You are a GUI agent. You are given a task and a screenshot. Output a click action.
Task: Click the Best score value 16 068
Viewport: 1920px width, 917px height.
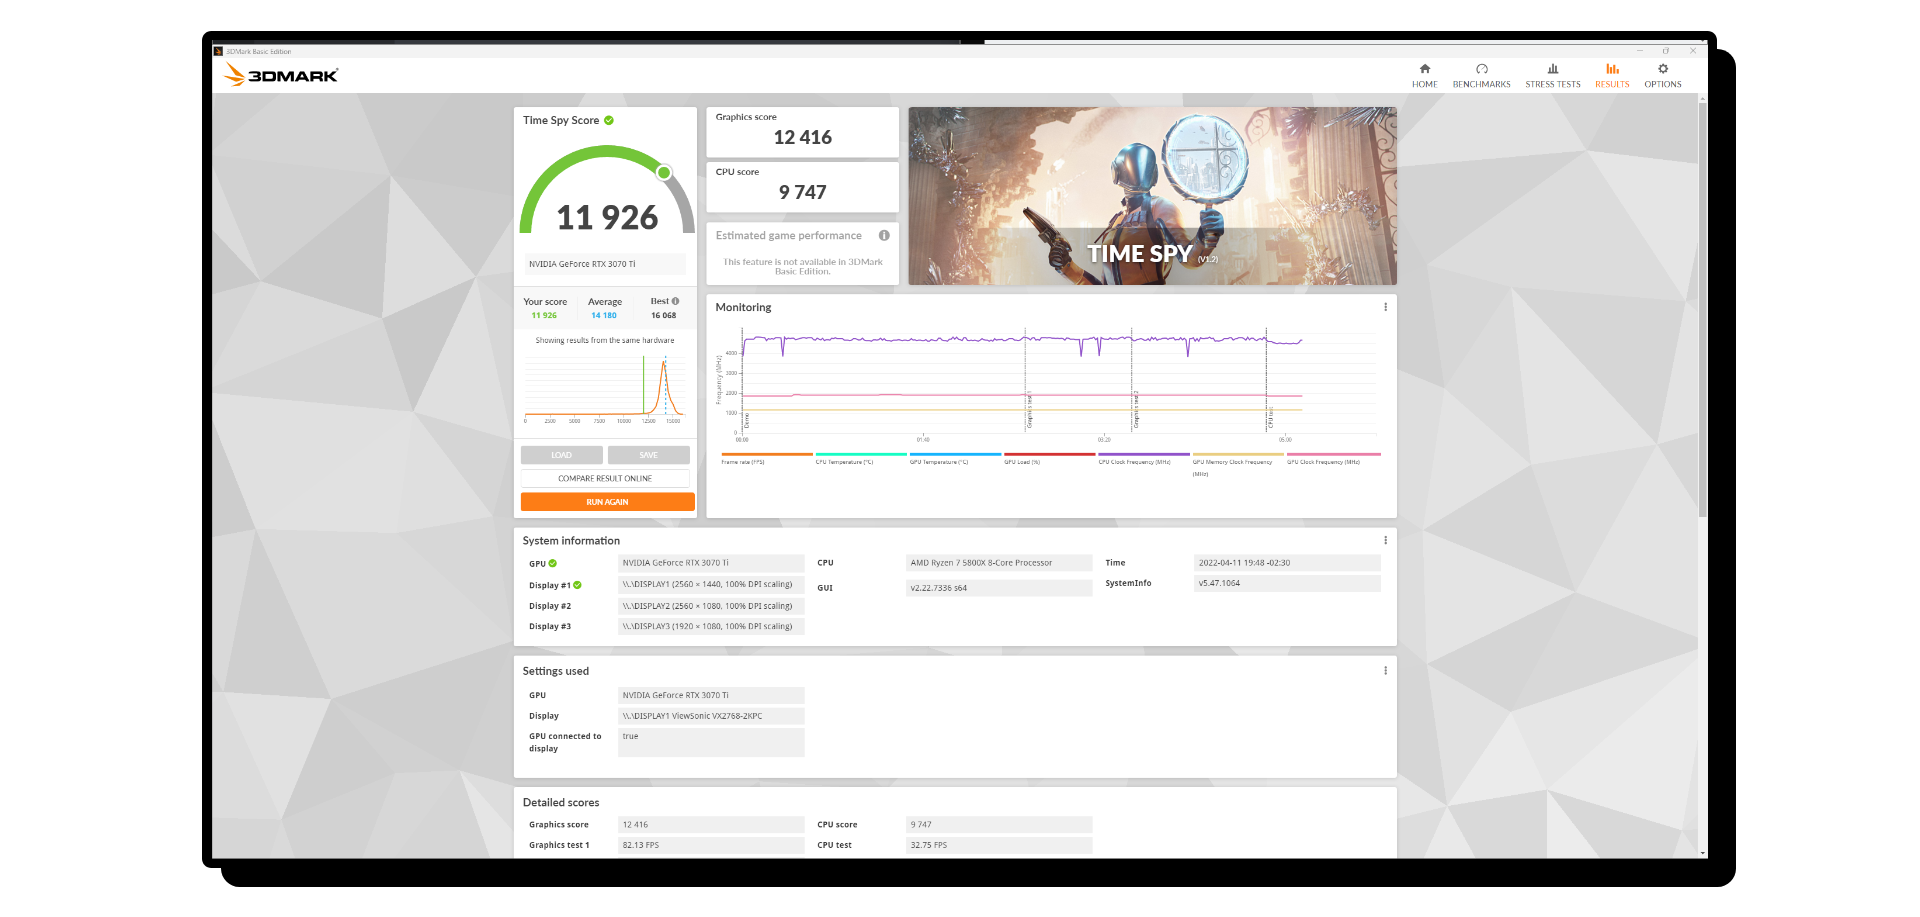coord(664,315)
